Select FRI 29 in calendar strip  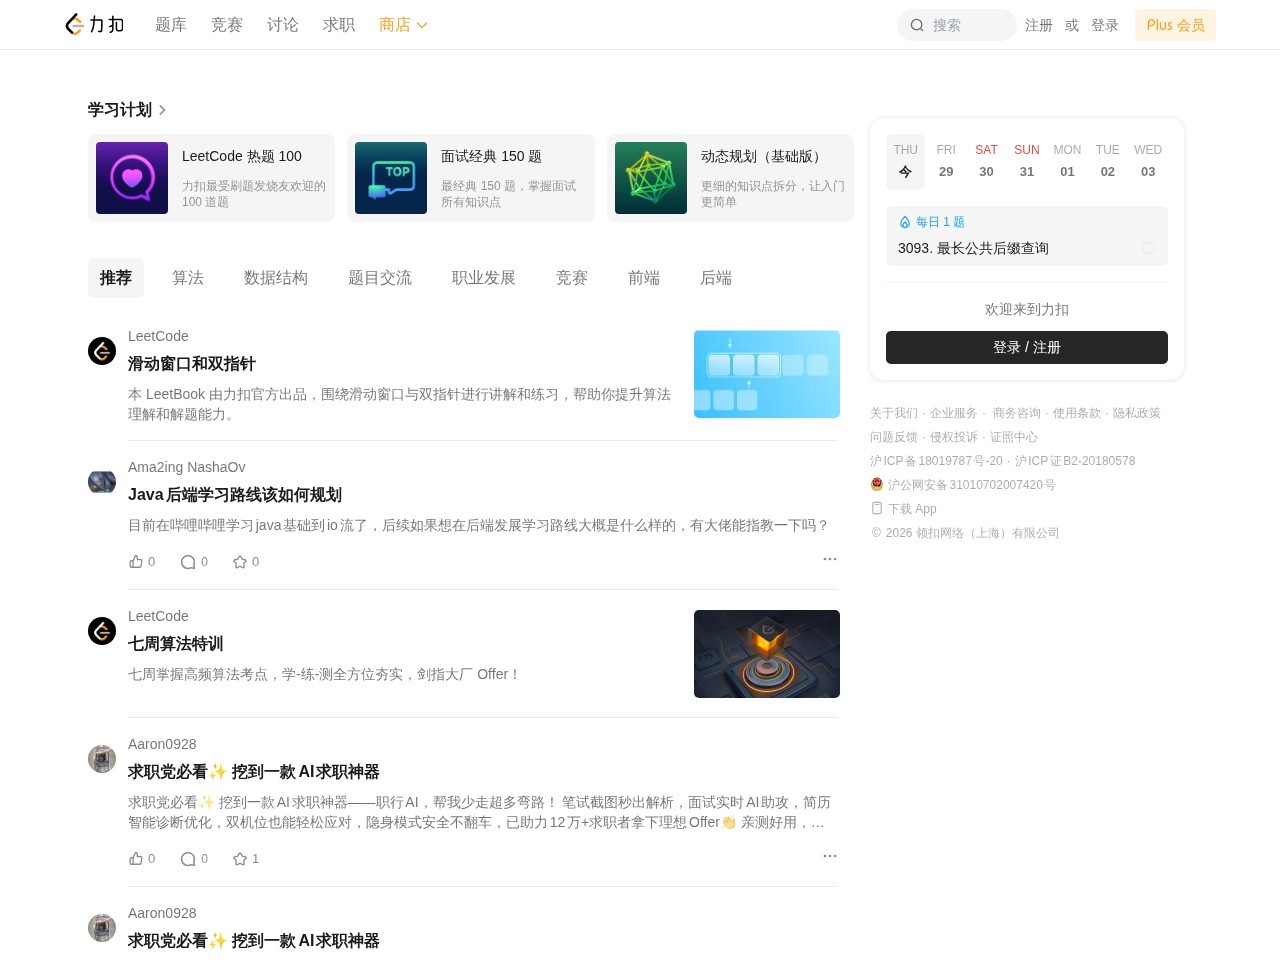pos(946,162)
